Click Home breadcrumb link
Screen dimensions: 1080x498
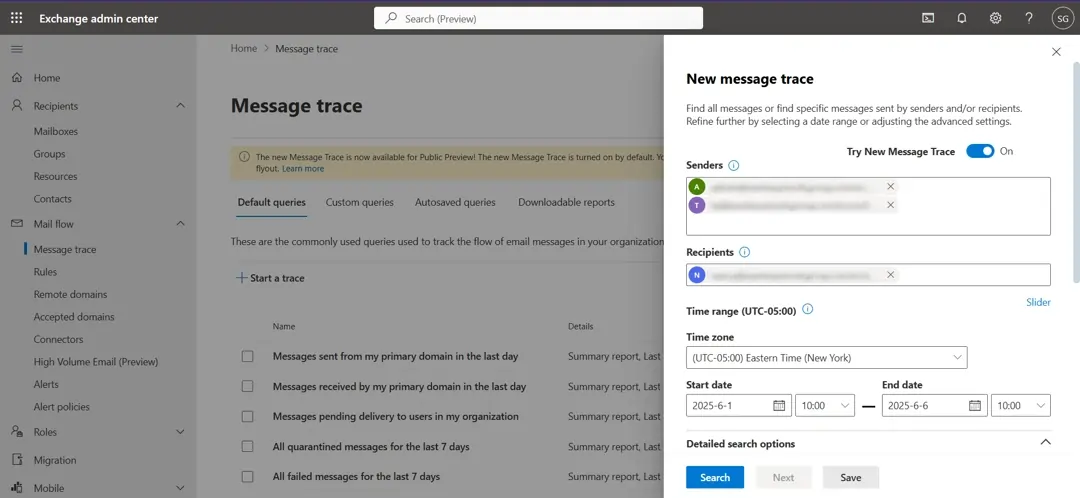pos(244,48)
